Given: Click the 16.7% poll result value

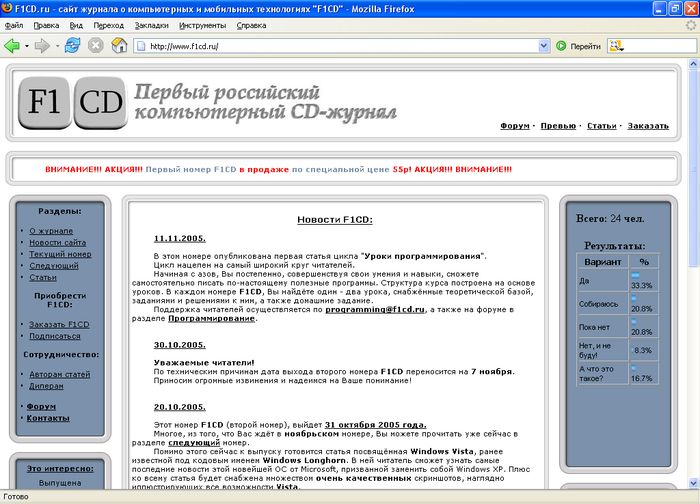Looking at the screenshot, I should pos(642,378).
